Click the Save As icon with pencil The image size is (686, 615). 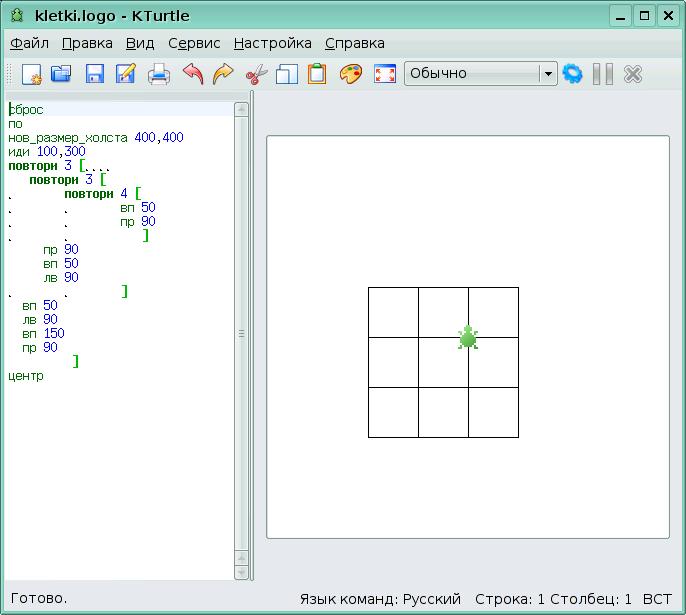pyautogui.click(x=126, y=74)
